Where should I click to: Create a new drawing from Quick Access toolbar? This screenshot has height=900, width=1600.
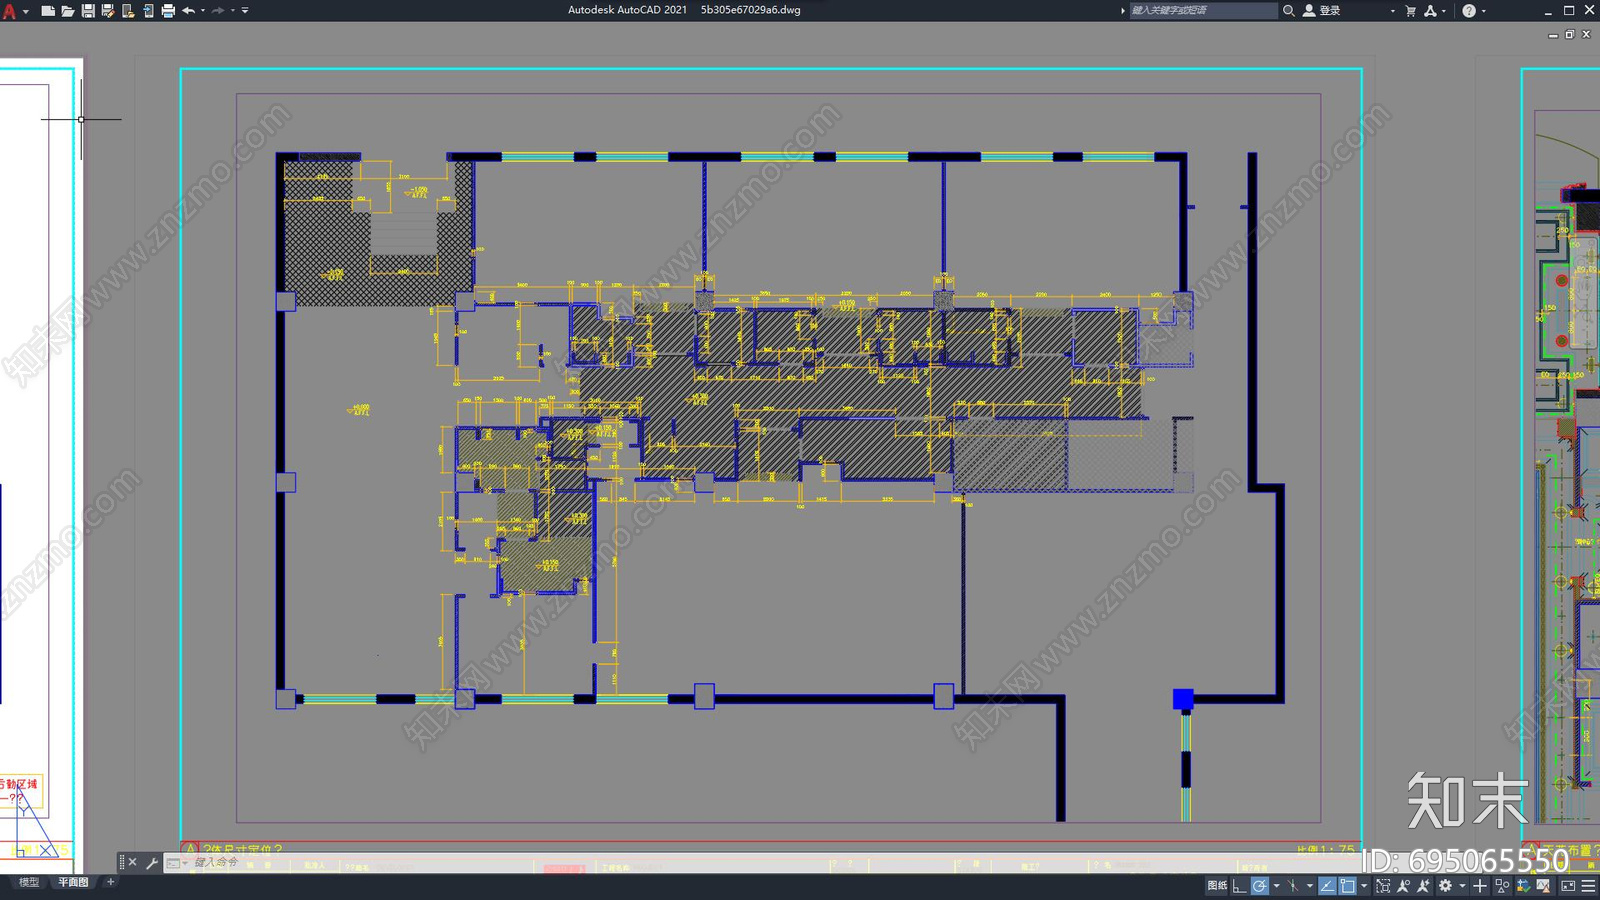47,10
